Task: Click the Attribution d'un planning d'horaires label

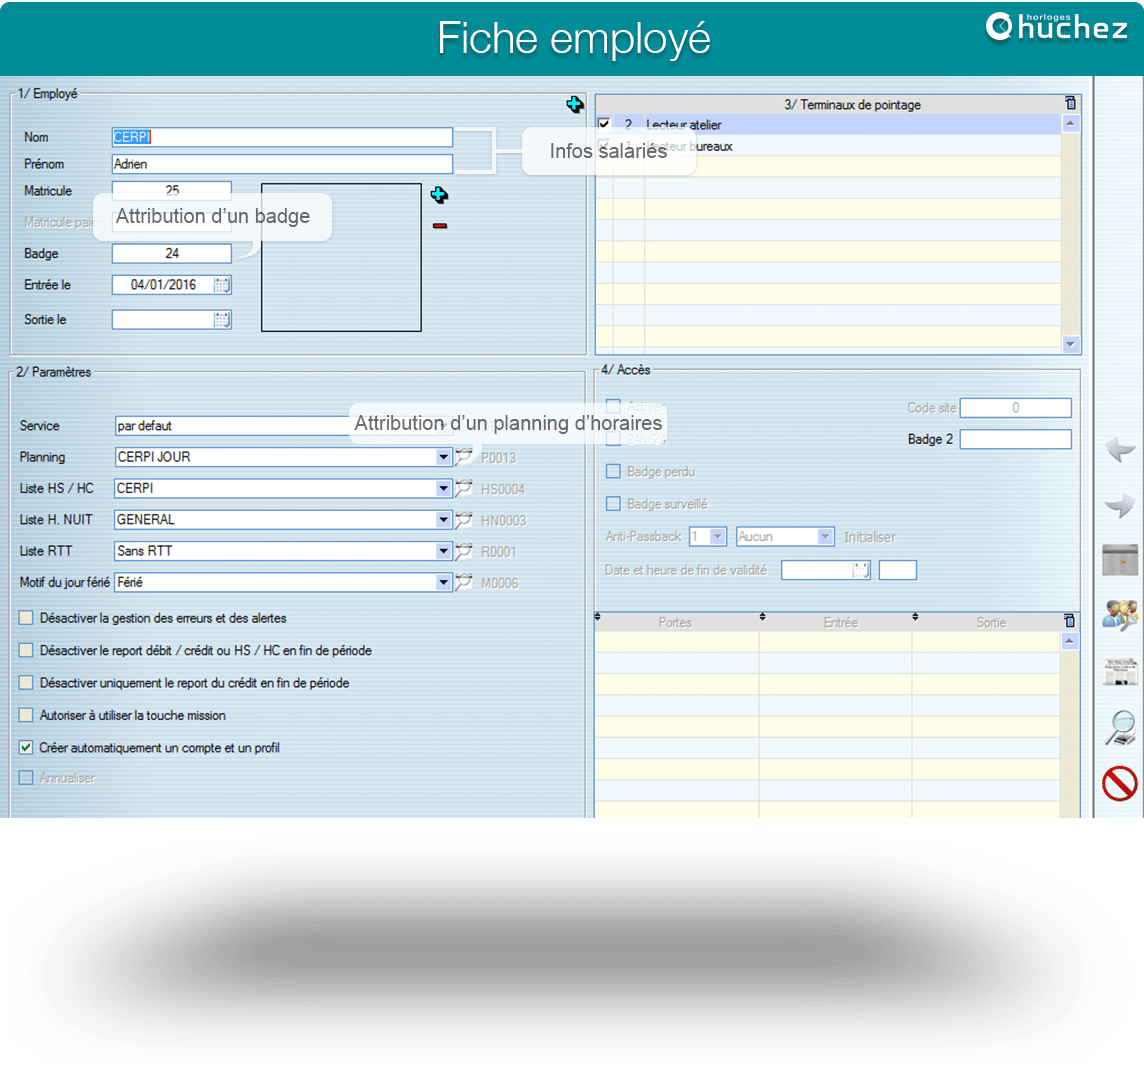Action: (506, 423)
